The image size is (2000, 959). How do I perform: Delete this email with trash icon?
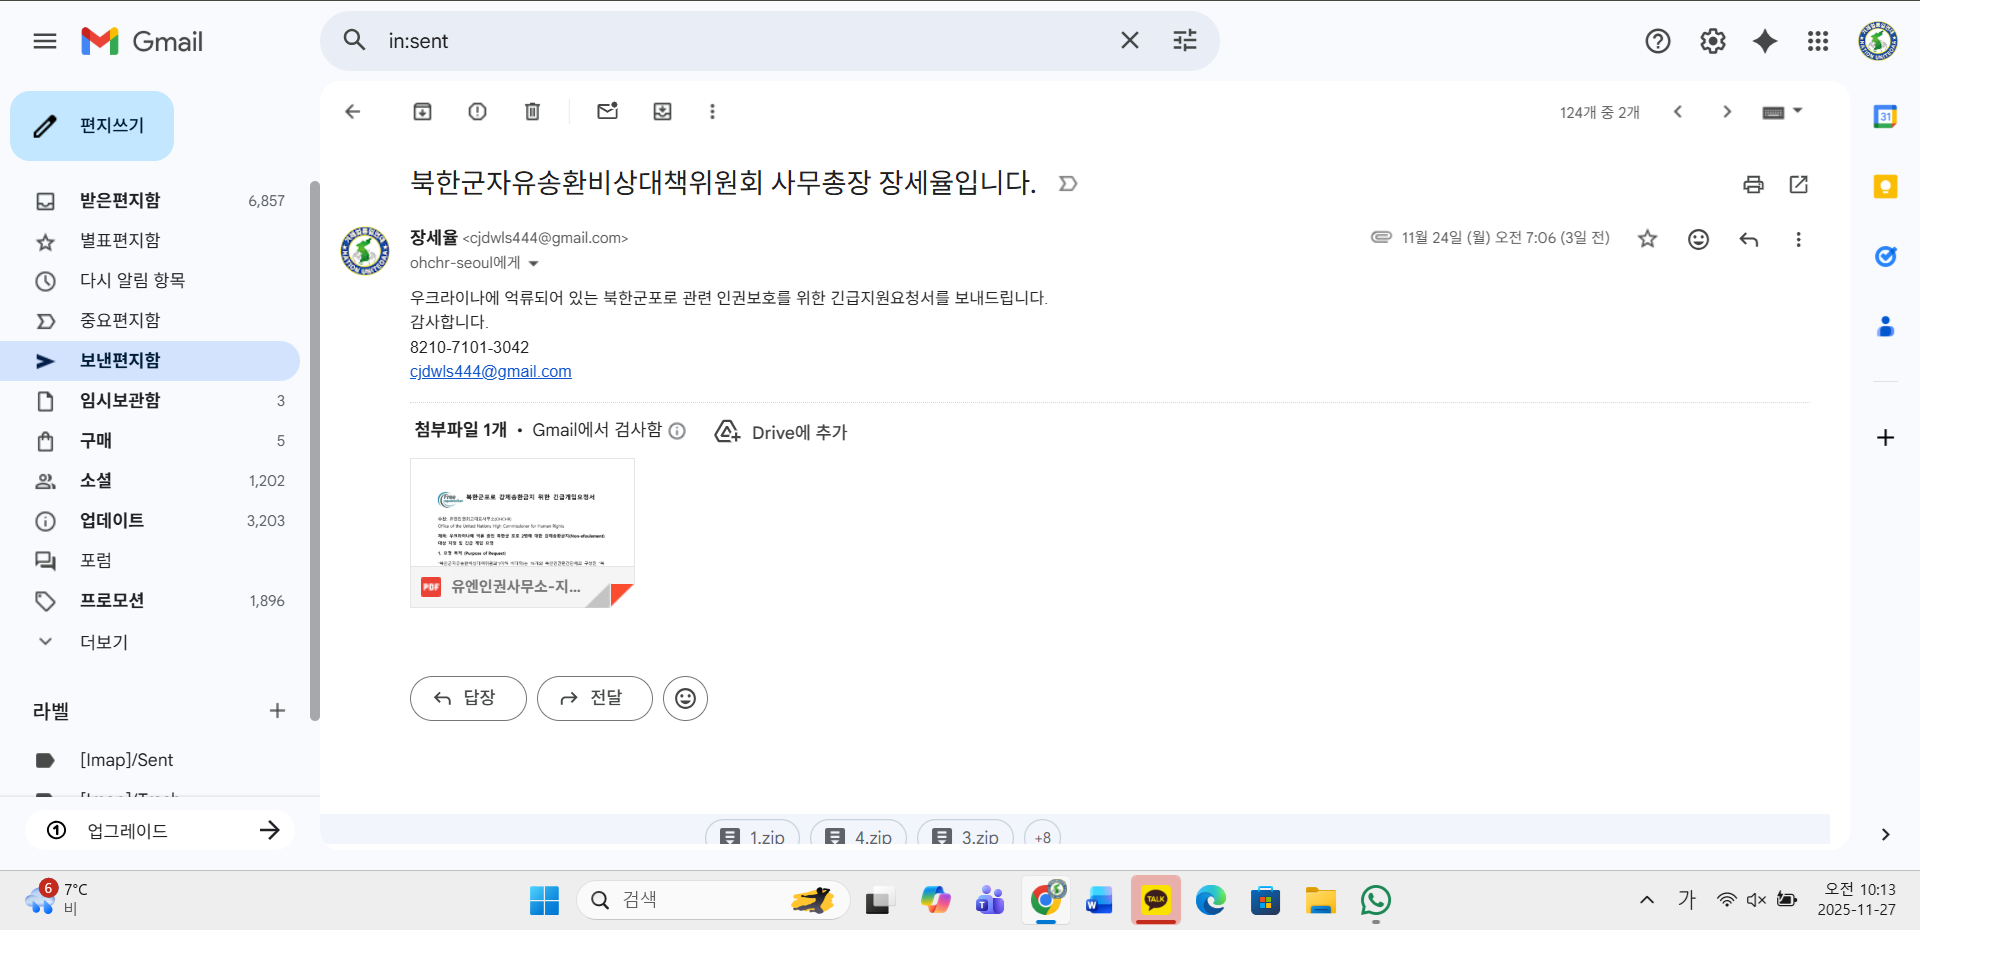(532, 112)
